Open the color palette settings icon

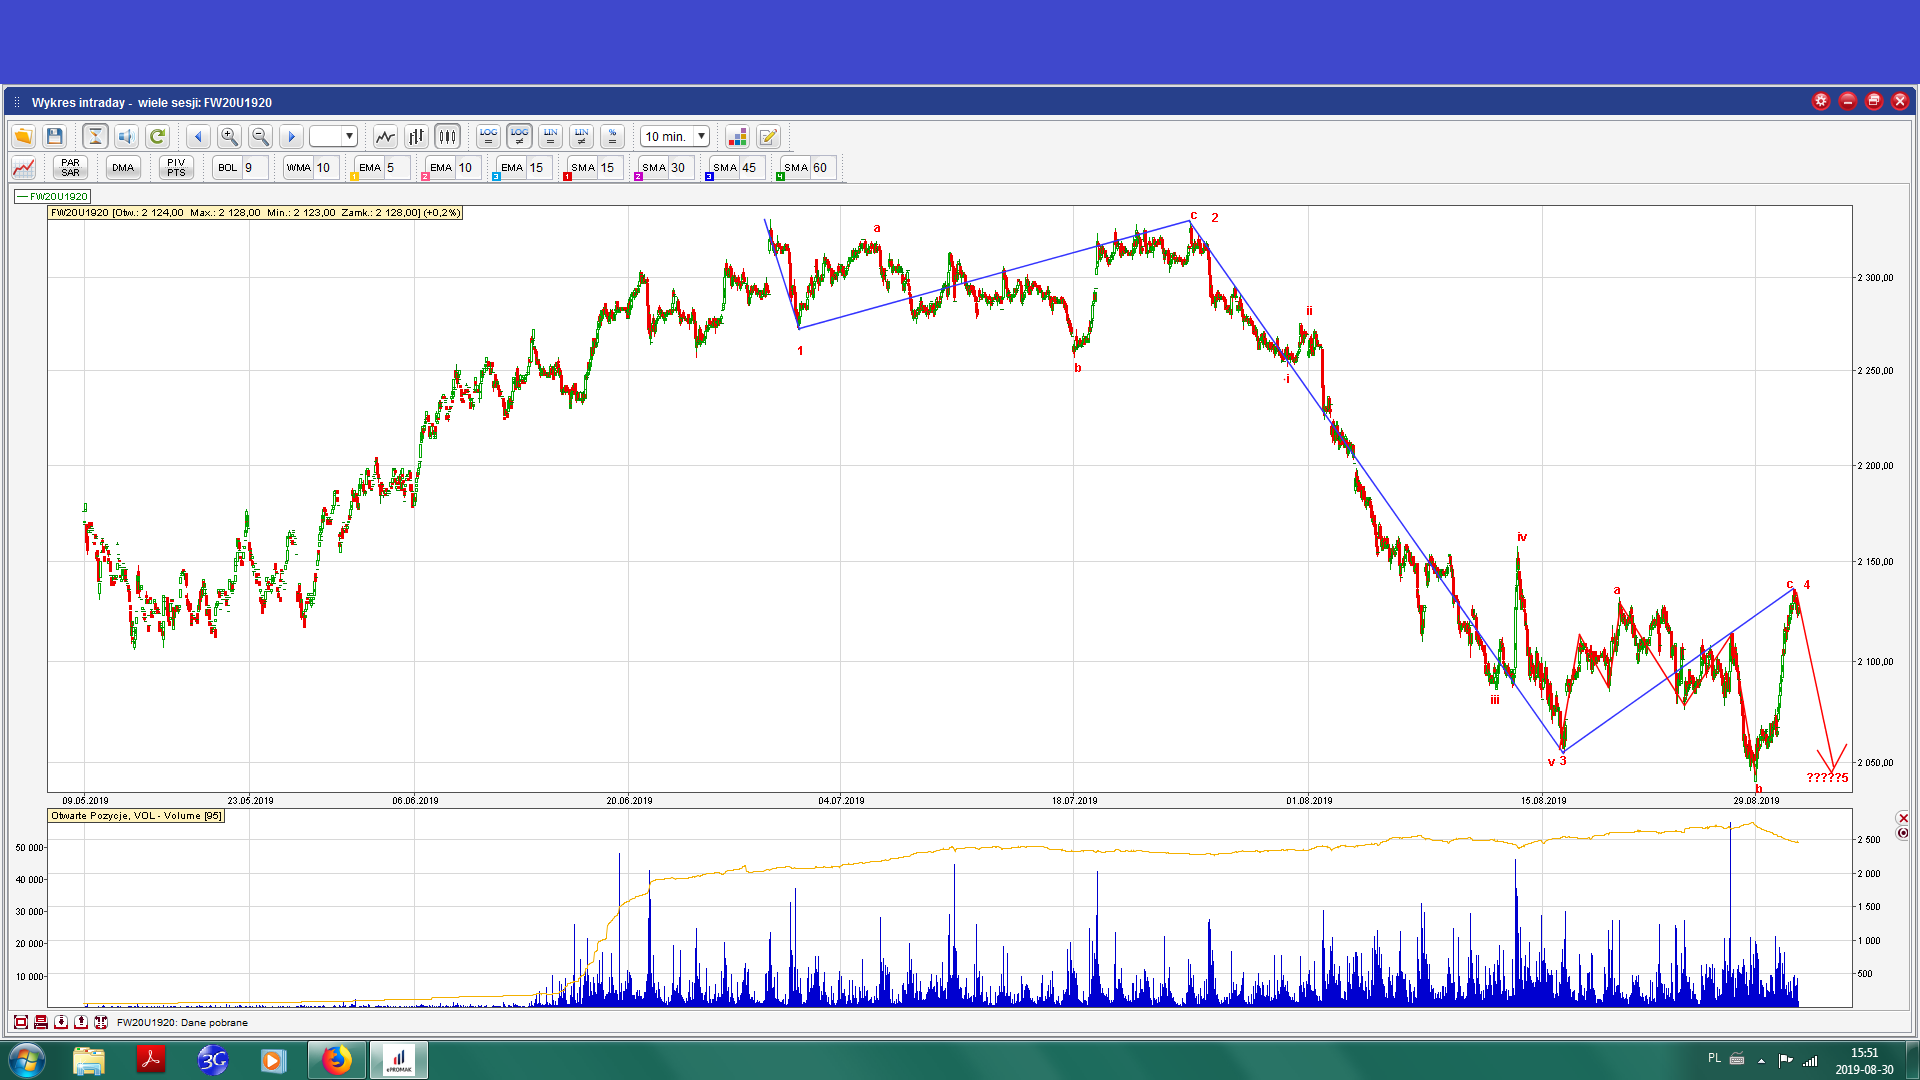(x=737, y=137)
